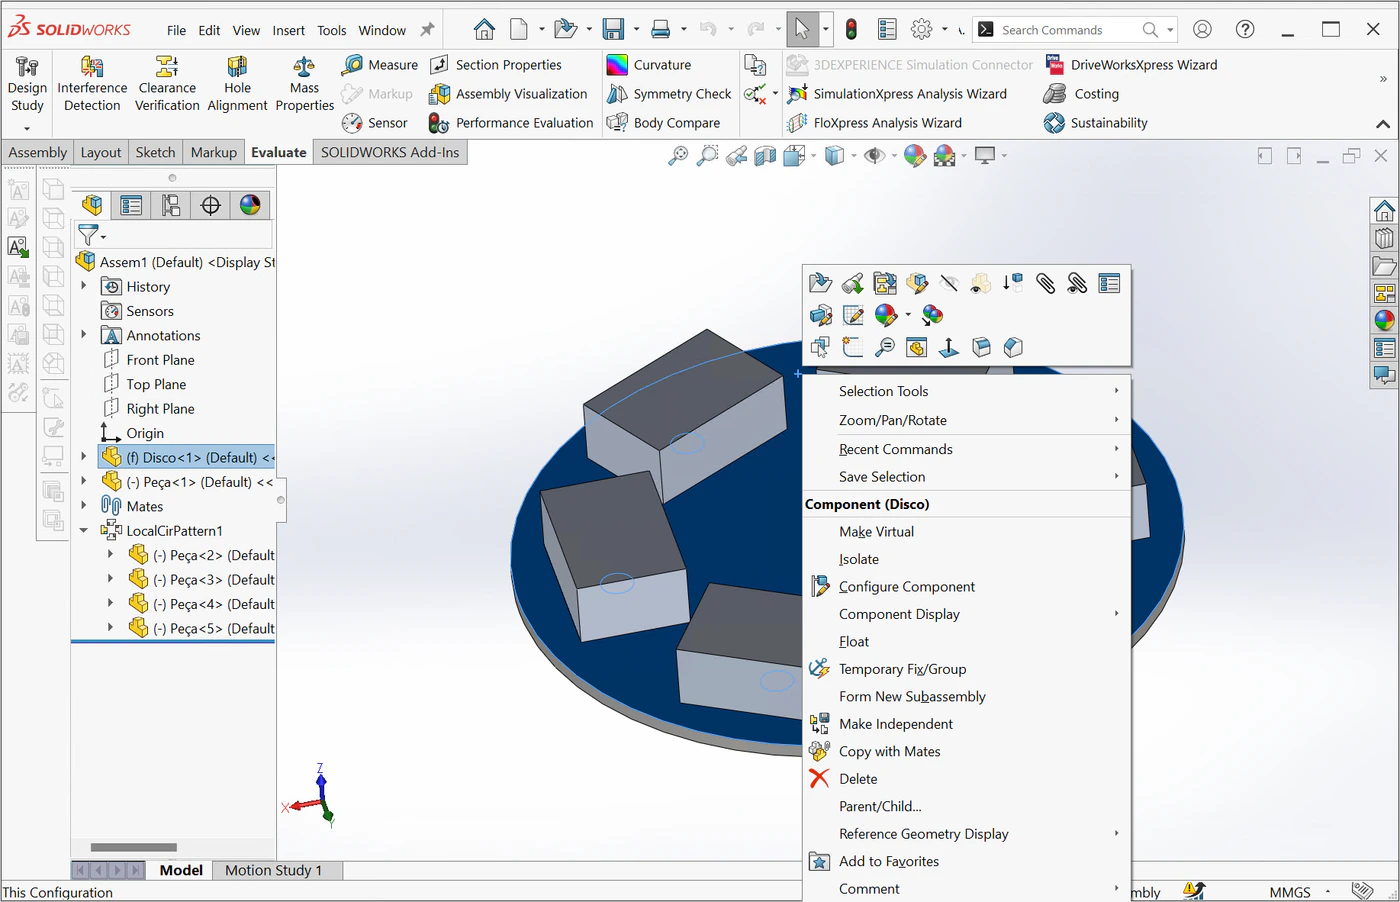Click the Search Commands input field

tap(1064, 30)
